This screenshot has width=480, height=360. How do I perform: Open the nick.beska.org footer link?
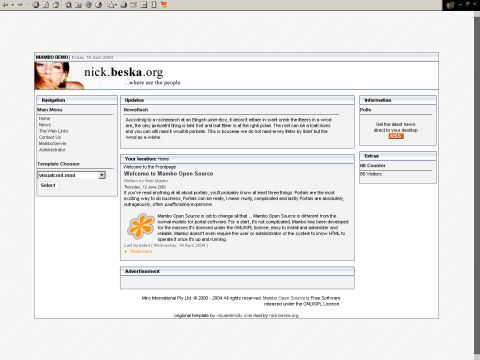(284, 315)
